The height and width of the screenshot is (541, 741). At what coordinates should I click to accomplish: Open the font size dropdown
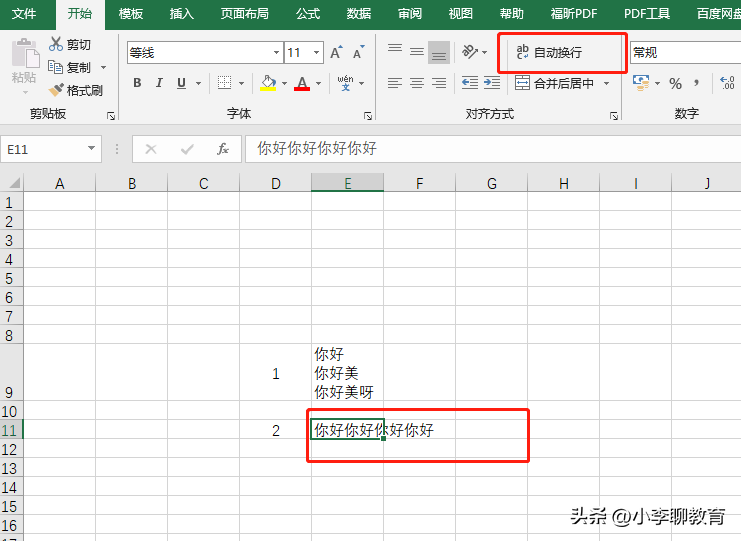click(317, 52)
